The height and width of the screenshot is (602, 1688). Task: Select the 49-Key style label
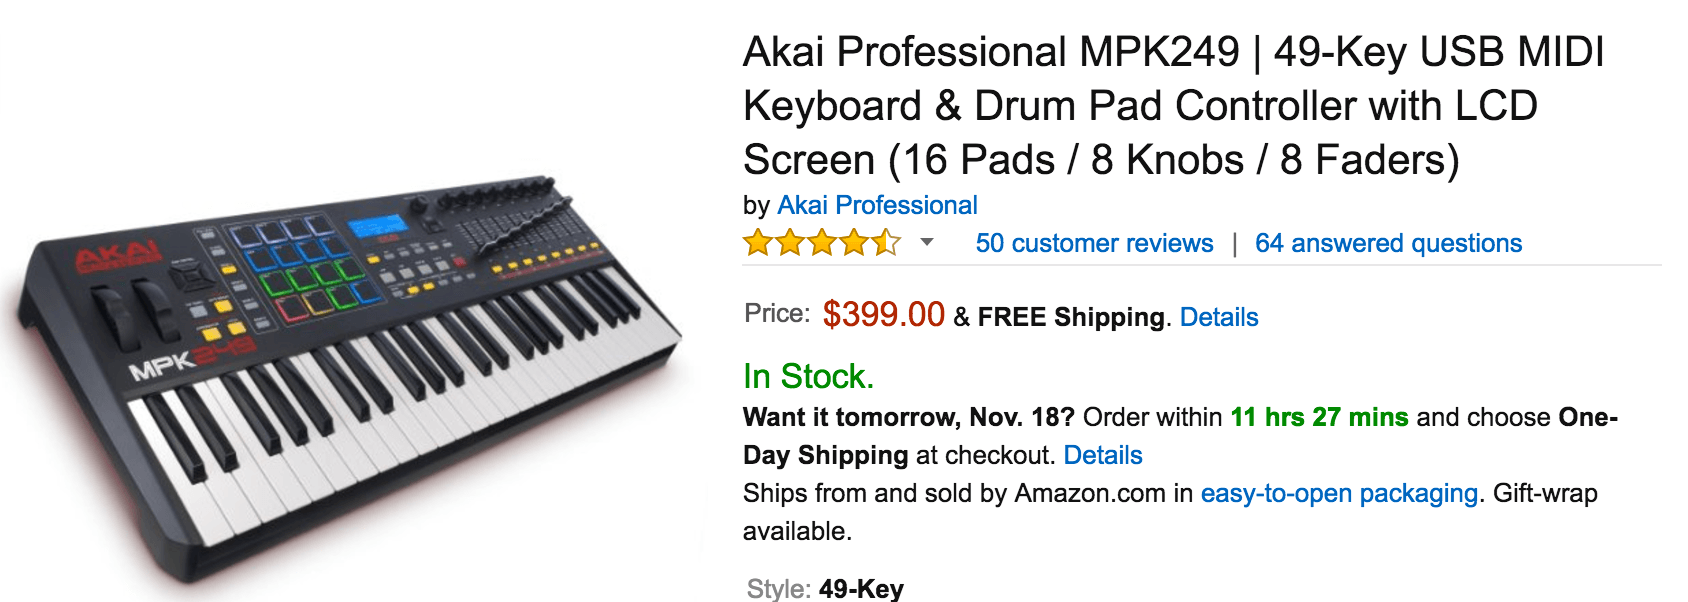coord(860,588)
